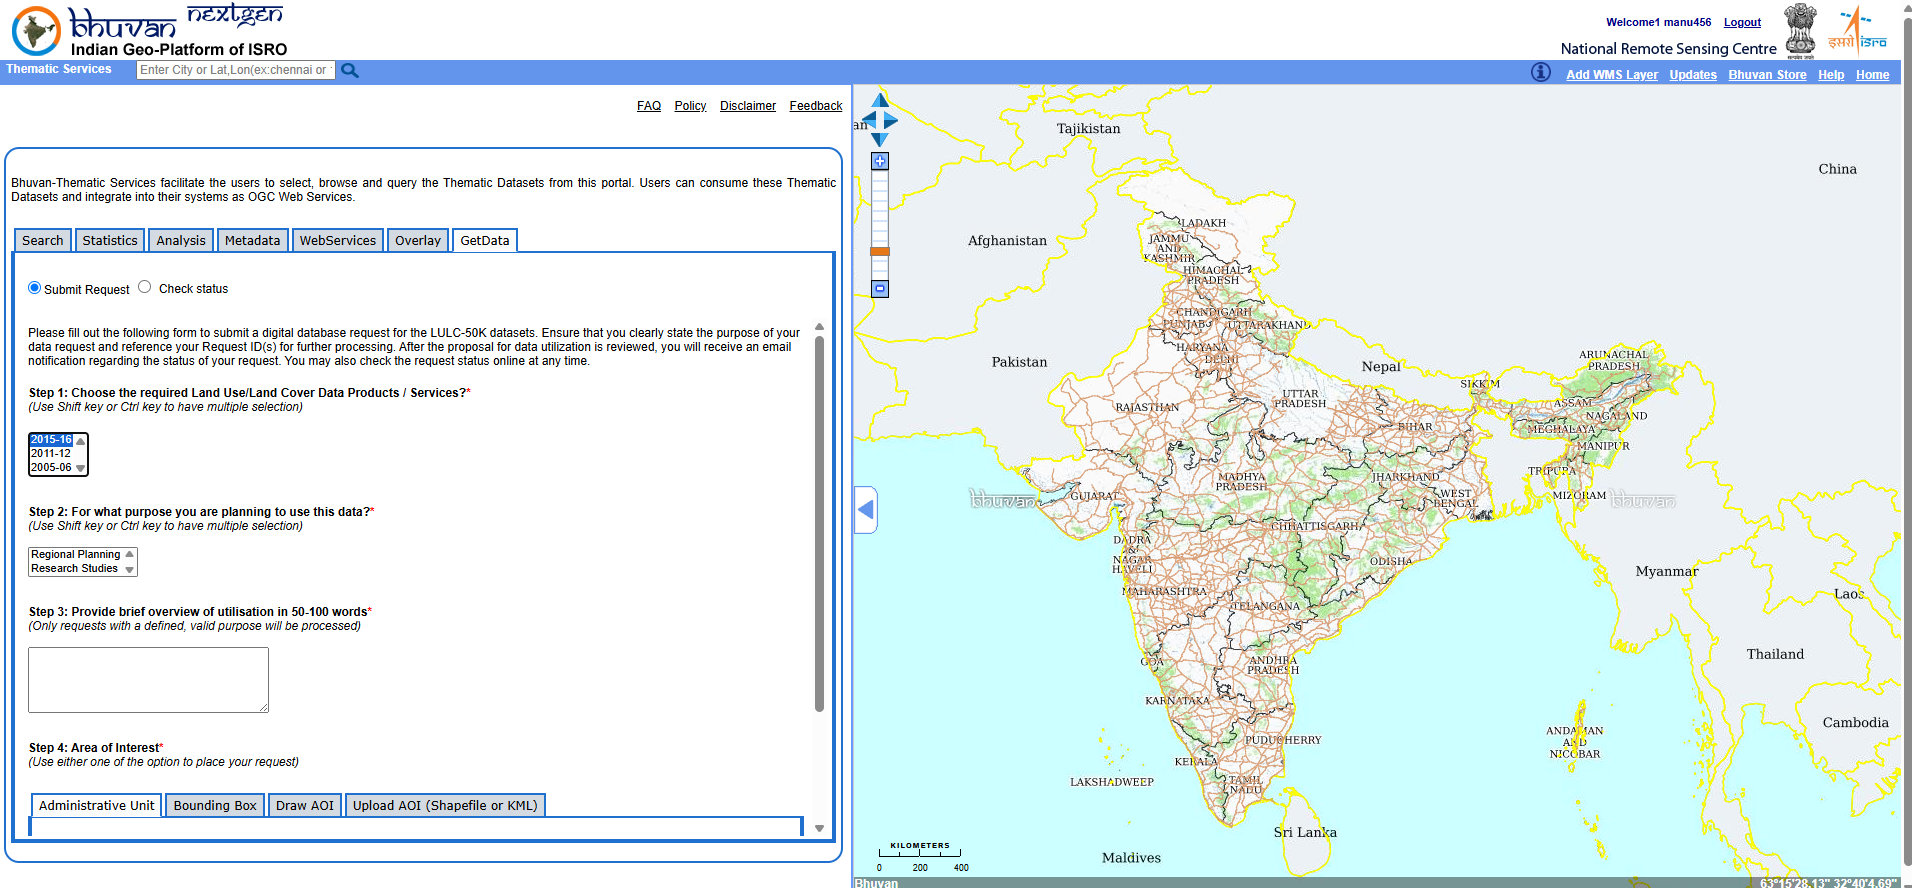This screenshot has height=888, width=1912.
Task: Select the 2015-16 data product option
Action: coord(51,440)
